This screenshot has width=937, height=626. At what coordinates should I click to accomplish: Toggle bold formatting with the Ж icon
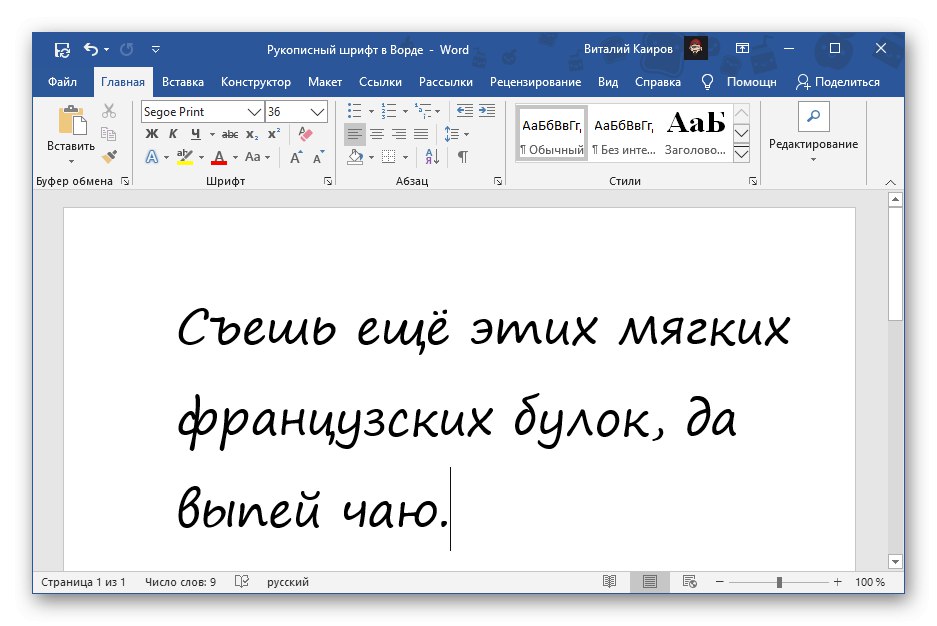click(x=151, y=133)
